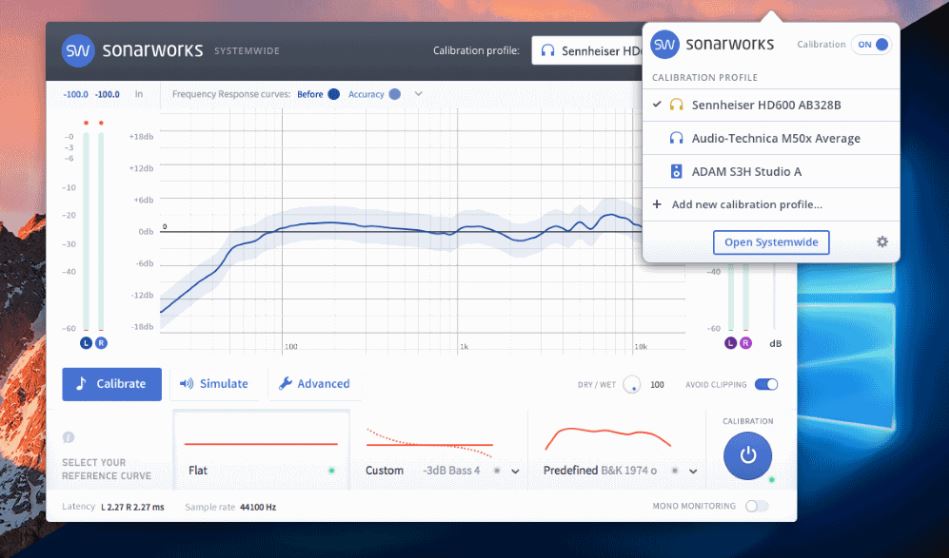
Task: Click the Sonarworks logo in the popup panel
Action: point(665,45)
